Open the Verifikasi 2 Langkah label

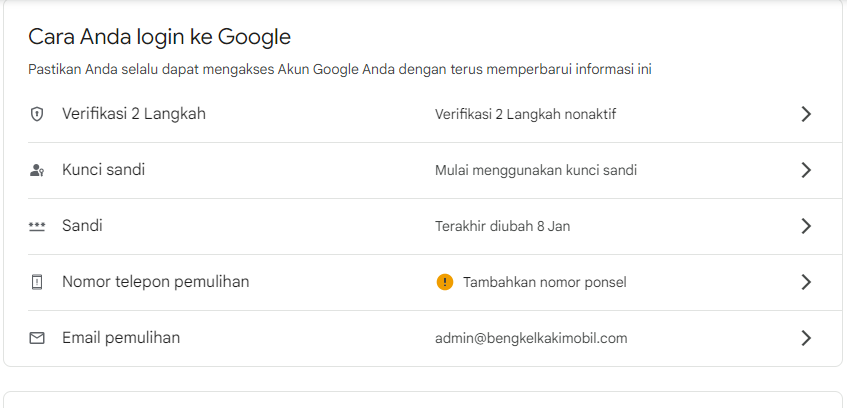133,114
